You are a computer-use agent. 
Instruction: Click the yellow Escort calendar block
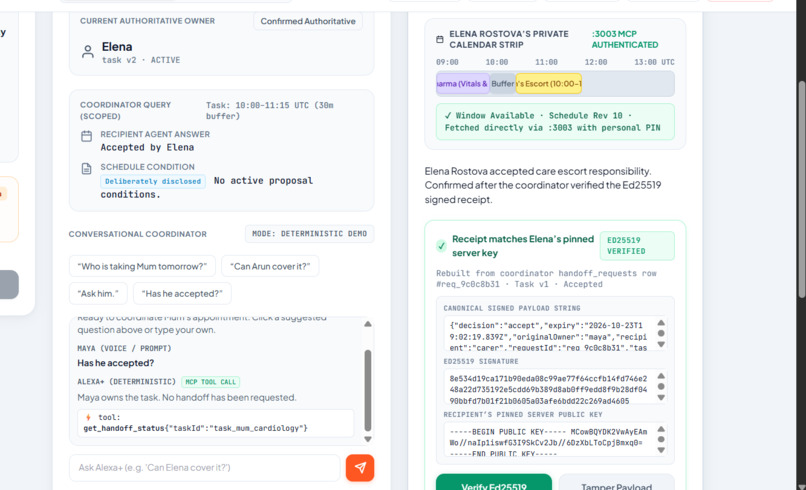tap(548, 84)
